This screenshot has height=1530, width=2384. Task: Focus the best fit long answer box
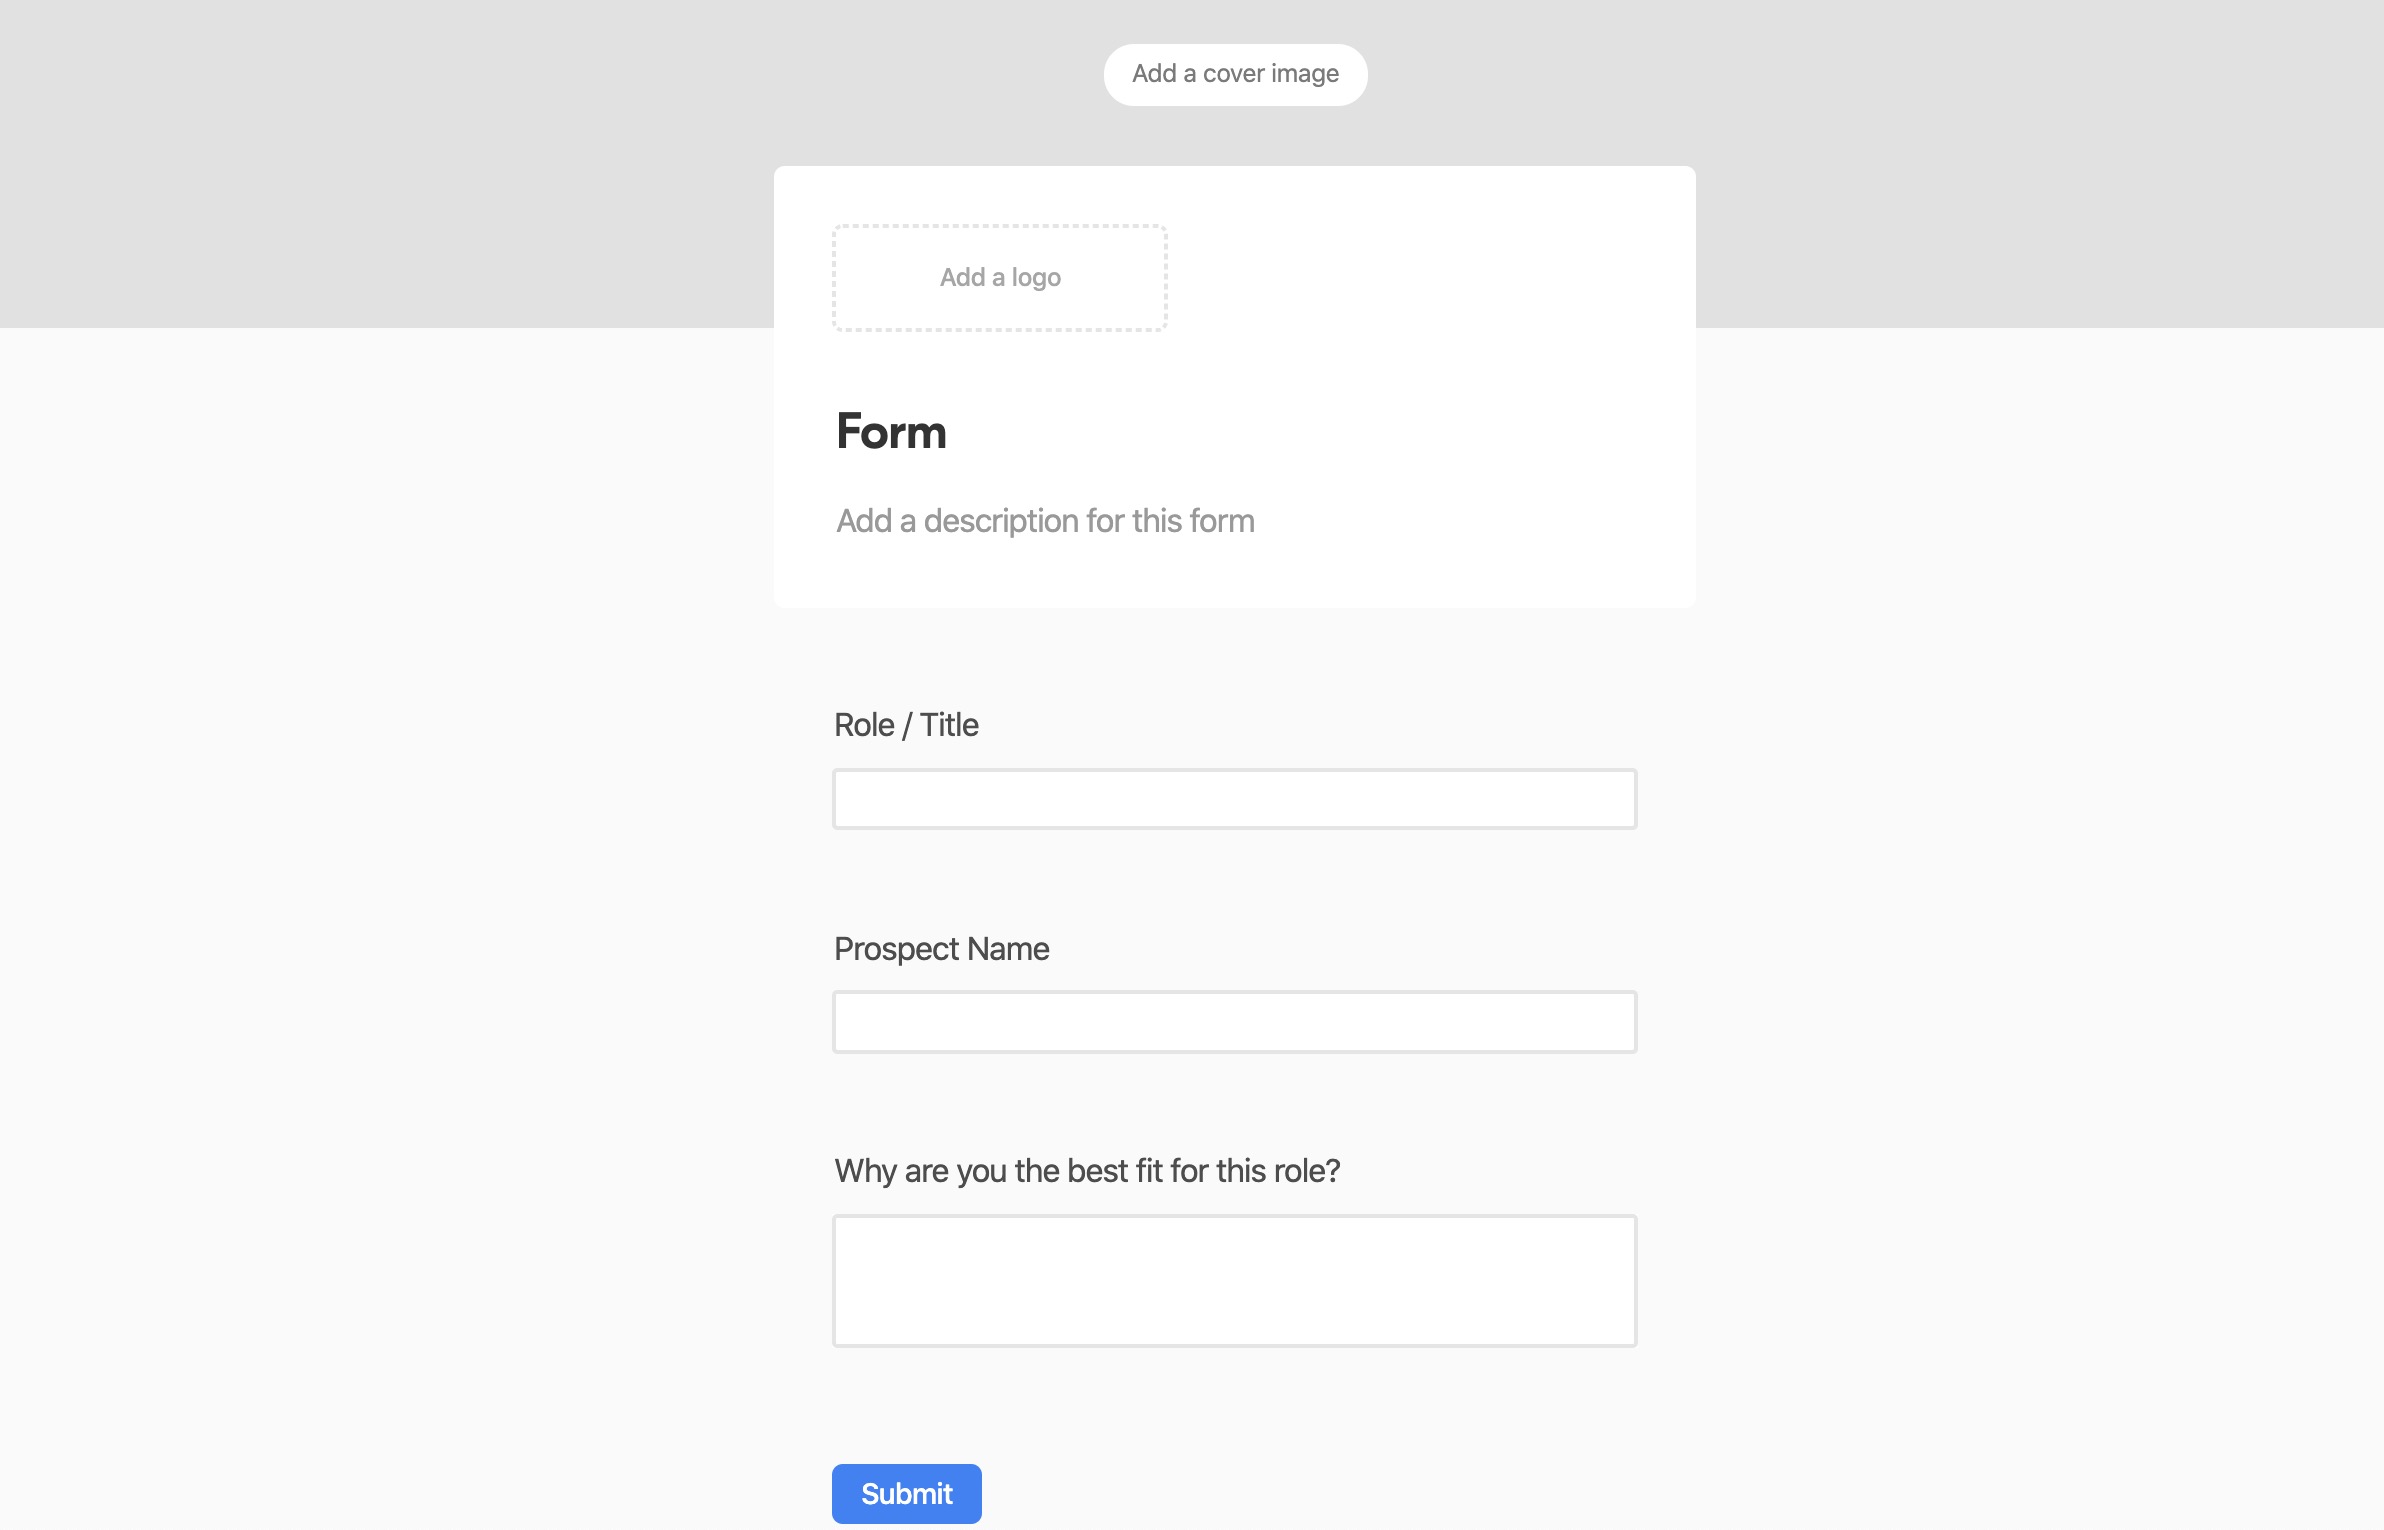[1235, 1281]
